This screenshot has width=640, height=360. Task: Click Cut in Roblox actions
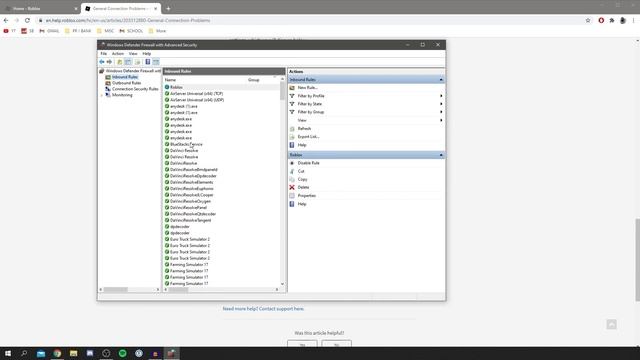(x=301, y=171)
